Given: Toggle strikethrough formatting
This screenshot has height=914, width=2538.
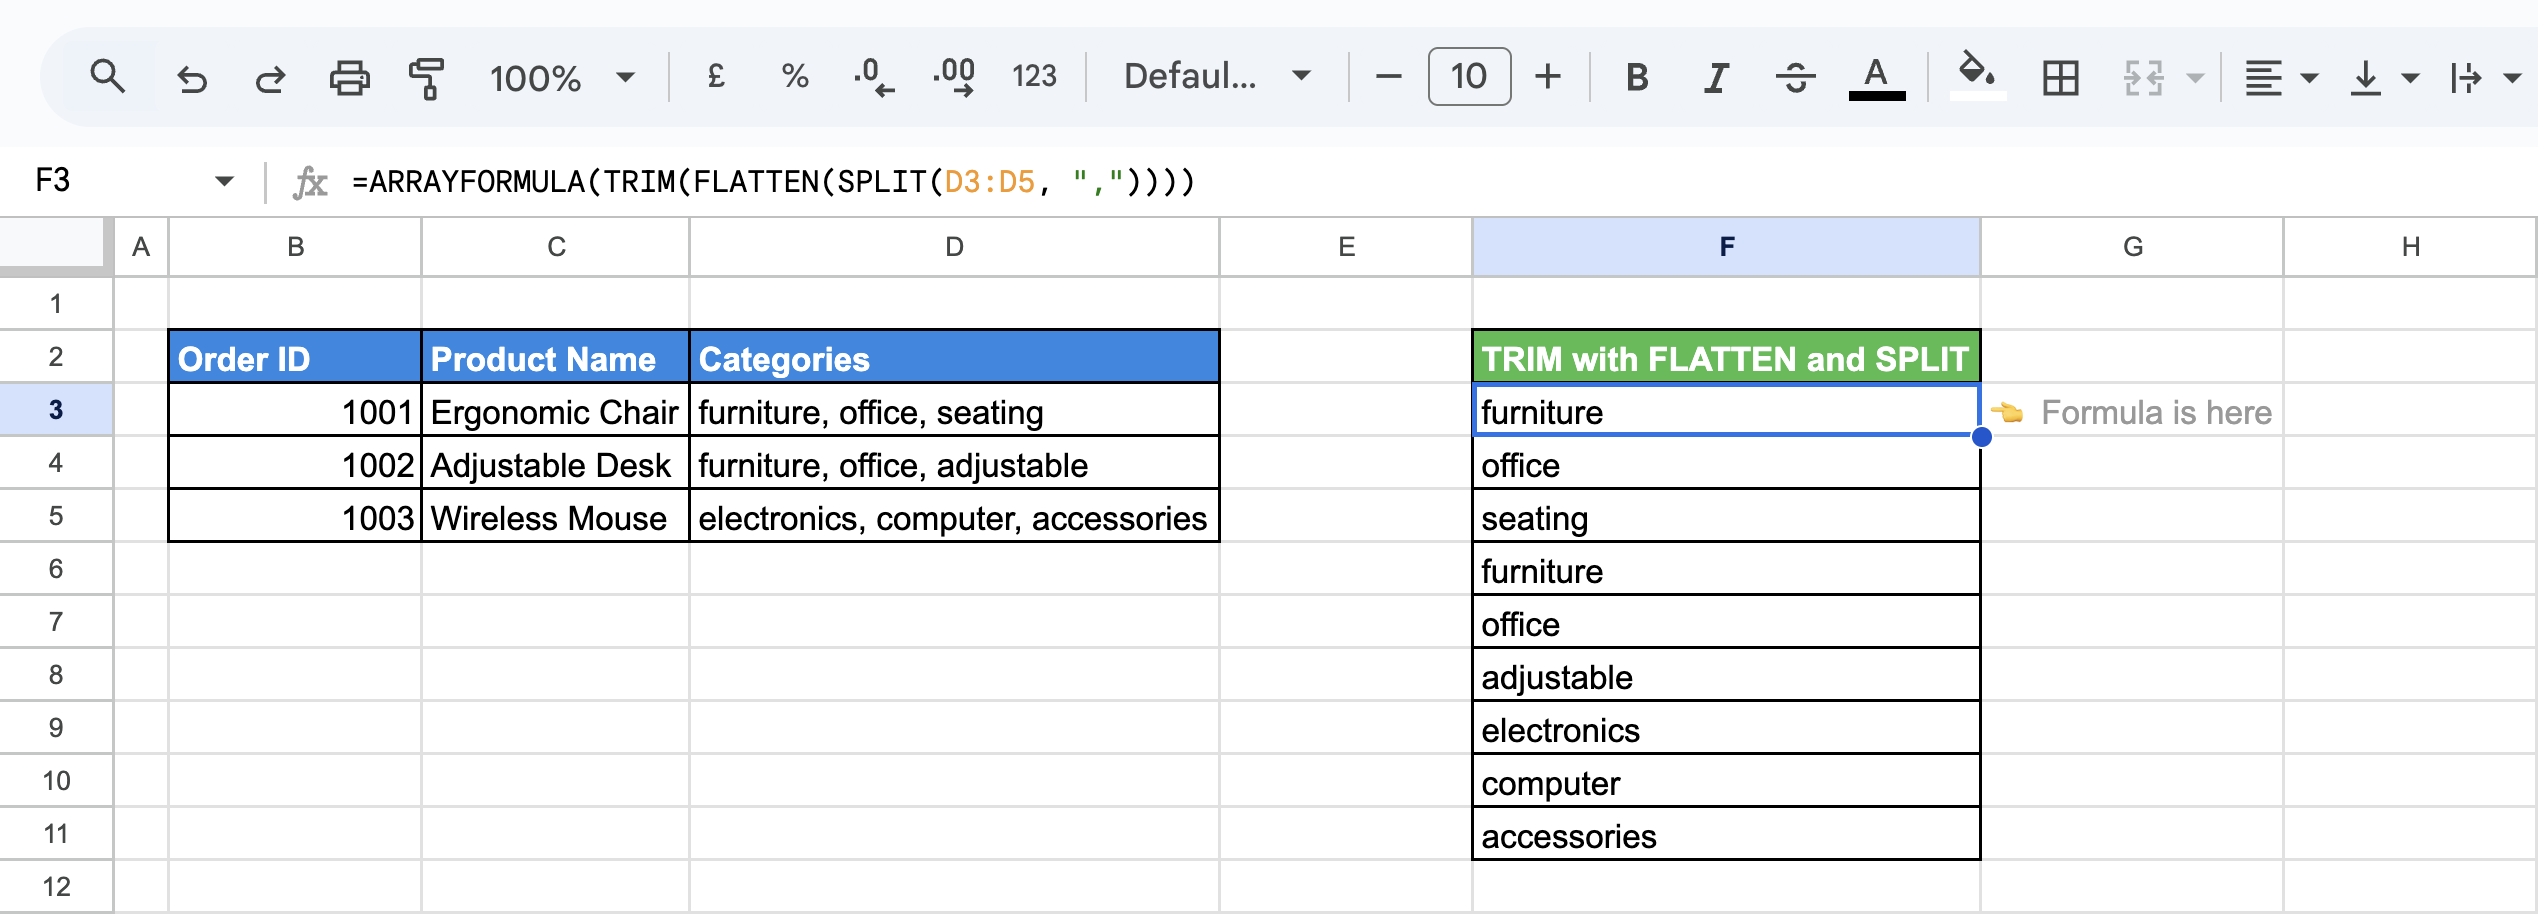Looking at the screenshot, I should point(1796,77).
